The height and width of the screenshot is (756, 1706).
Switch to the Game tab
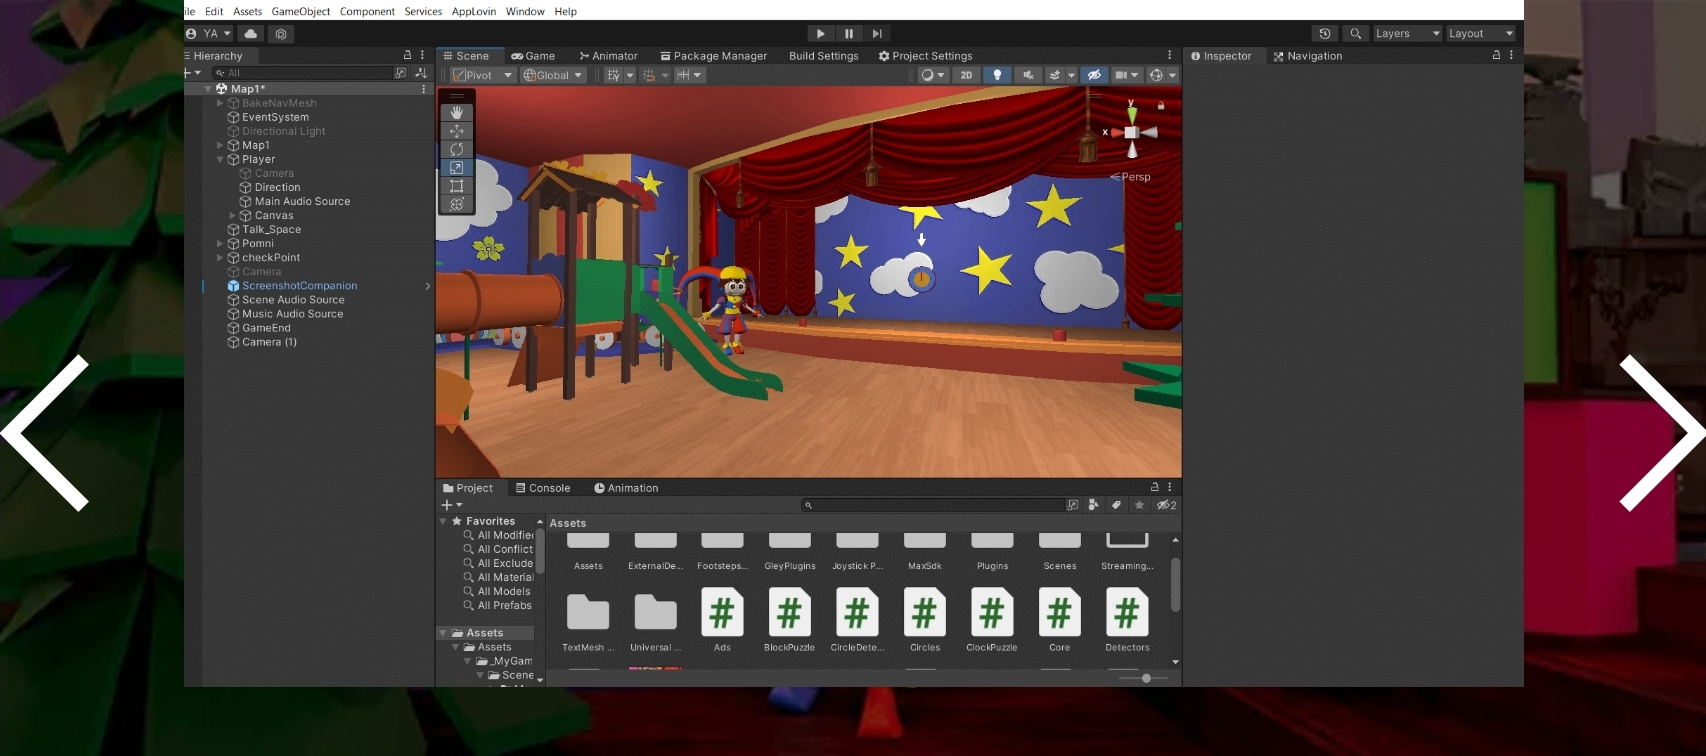point(533,56)
